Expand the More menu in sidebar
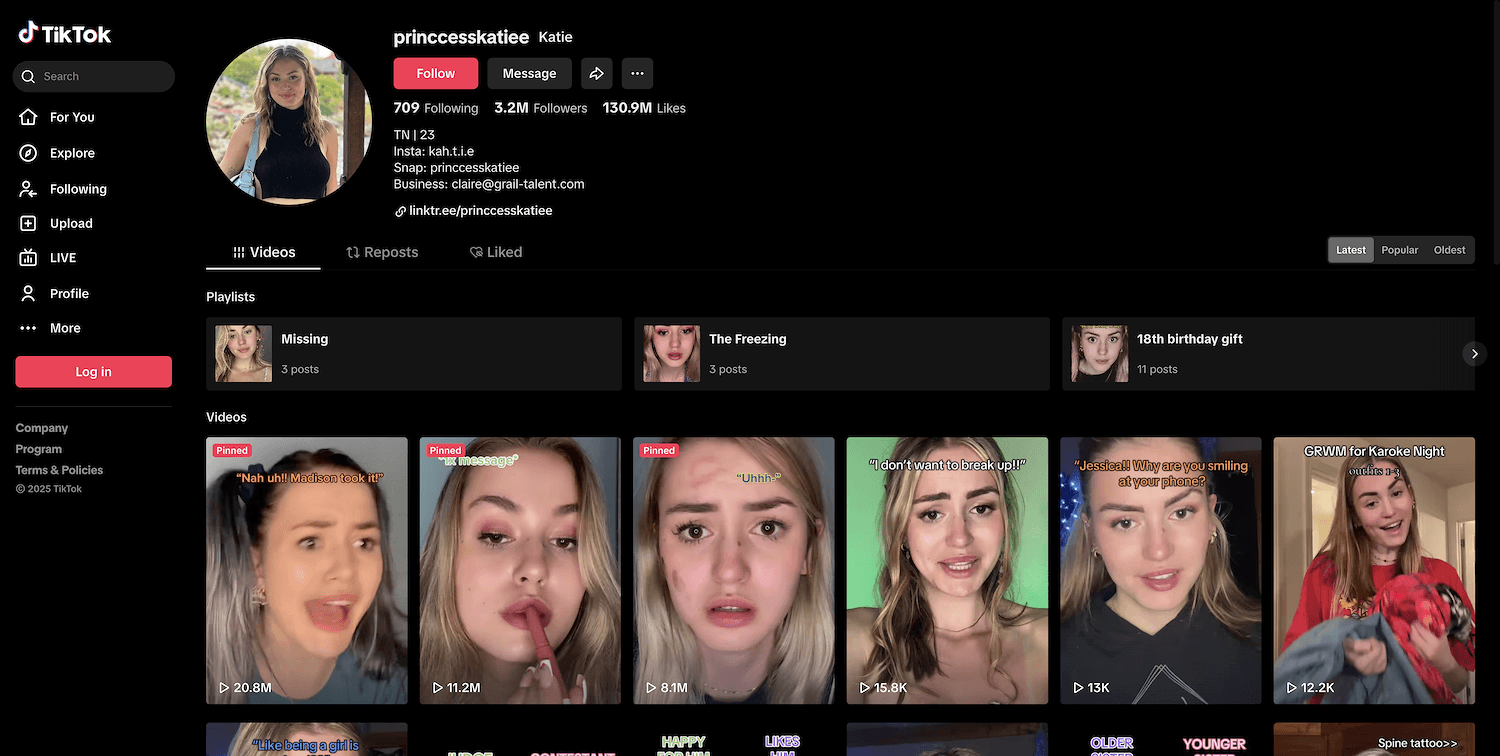 (64, 328)
